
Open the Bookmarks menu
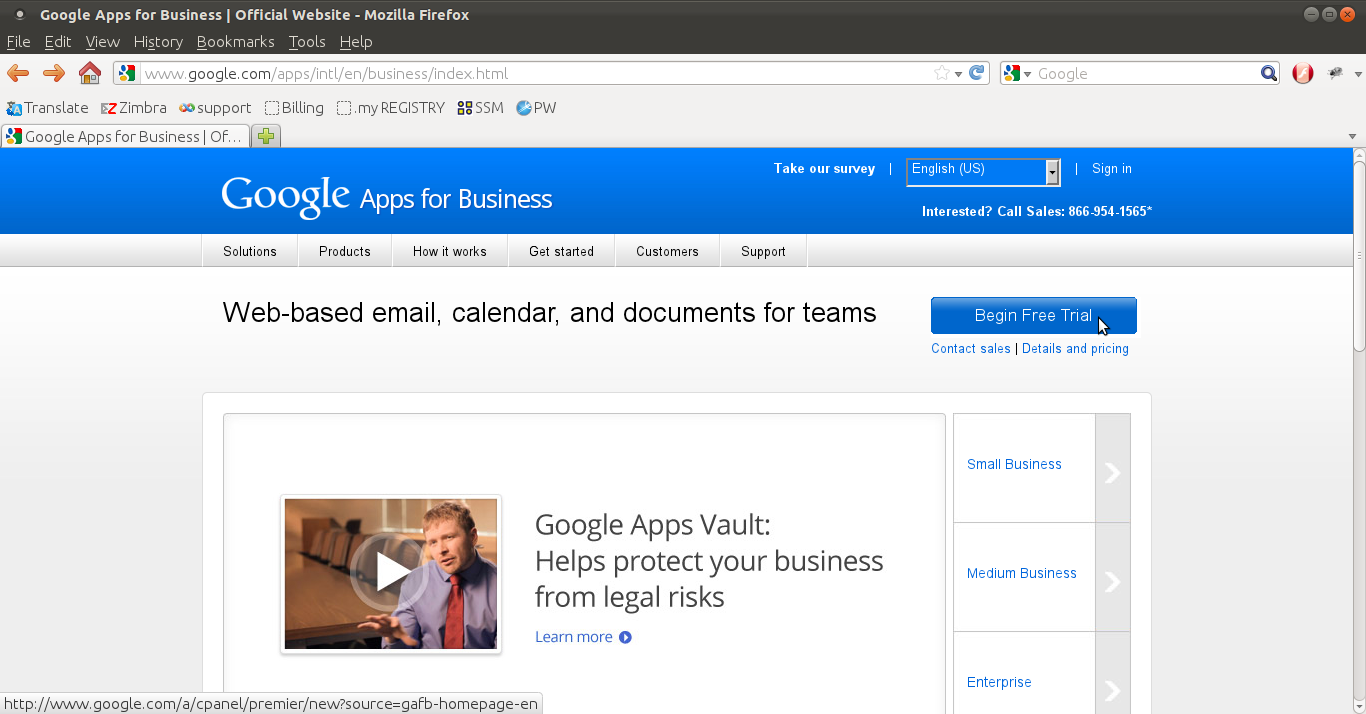pos(236,42)
